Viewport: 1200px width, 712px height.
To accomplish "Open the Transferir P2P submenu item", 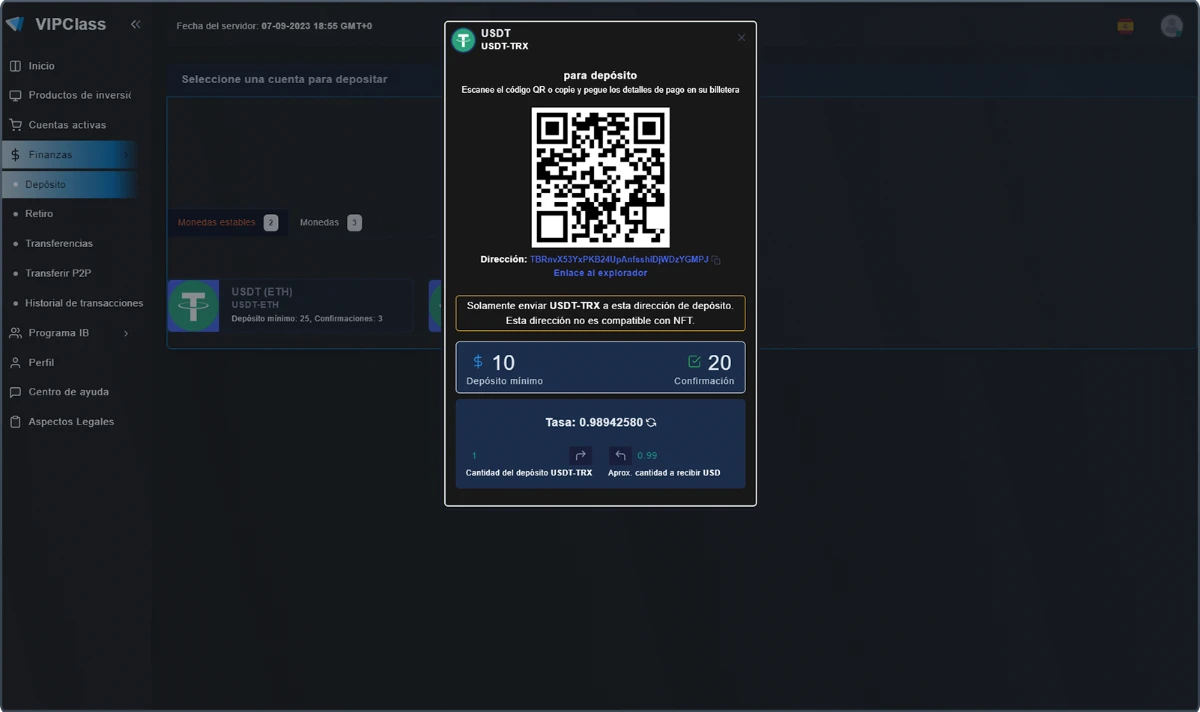I will tap(58, 273).
